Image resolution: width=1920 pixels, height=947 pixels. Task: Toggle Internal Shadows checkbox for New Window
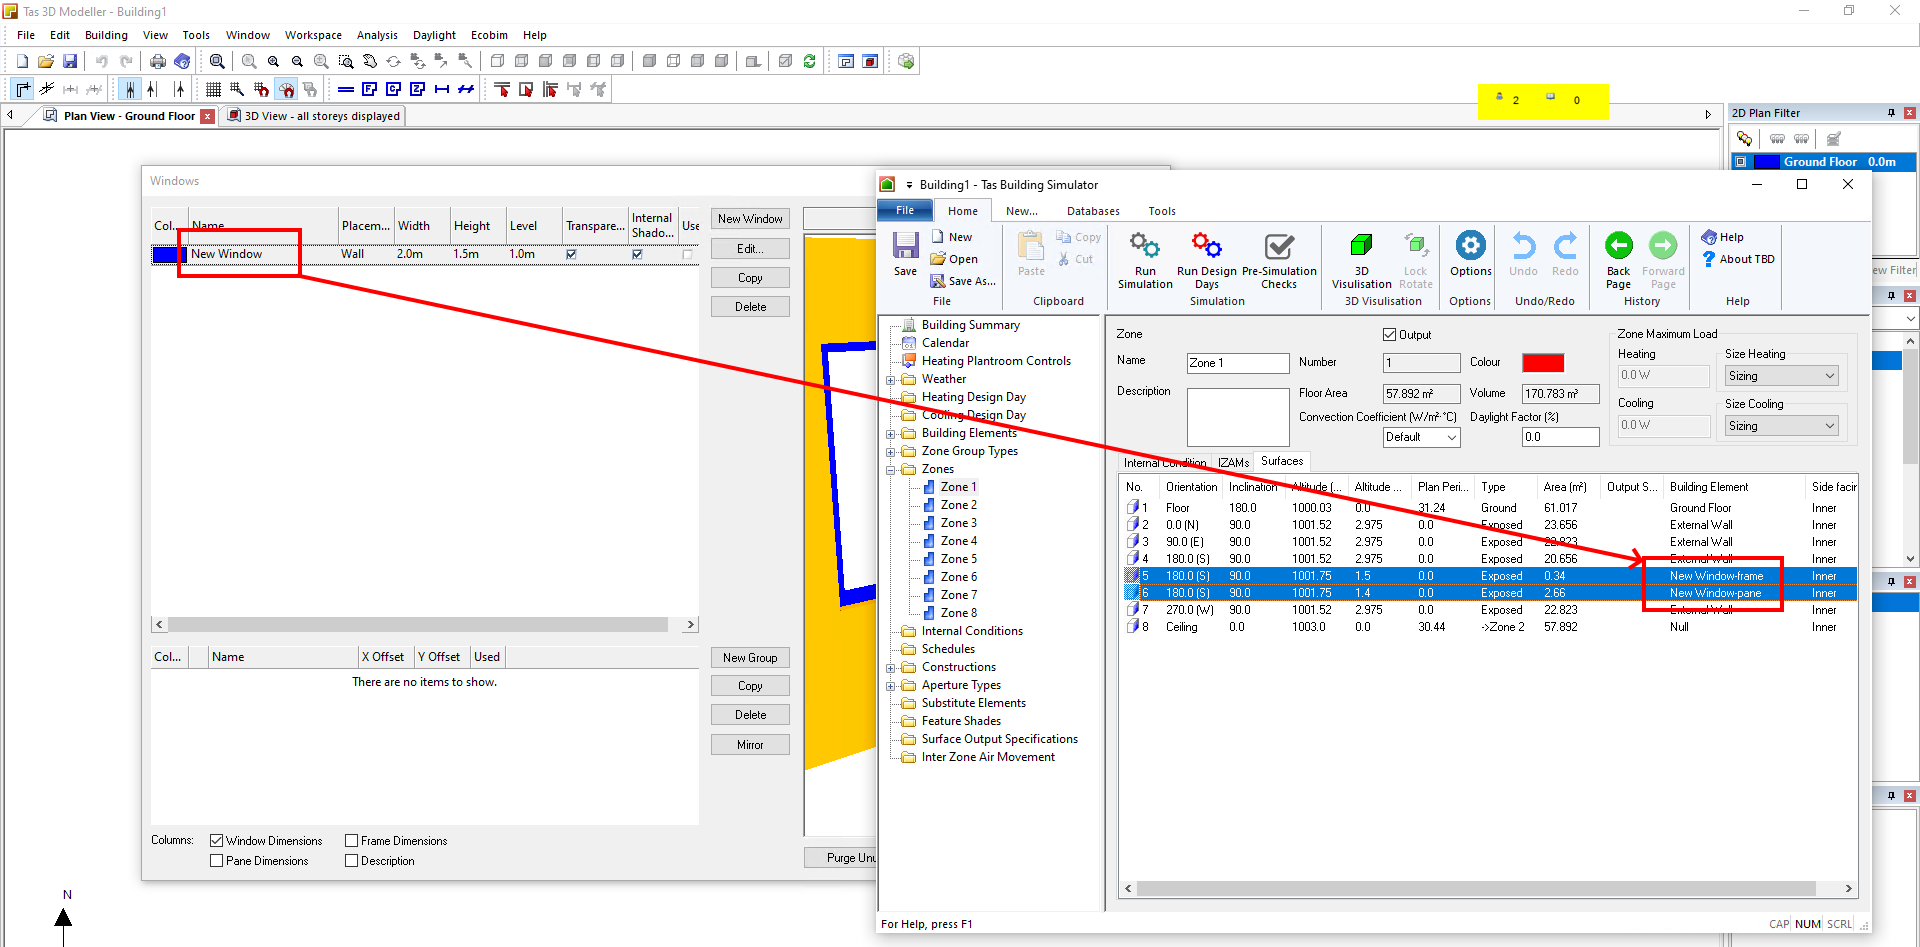coord(637,254)
